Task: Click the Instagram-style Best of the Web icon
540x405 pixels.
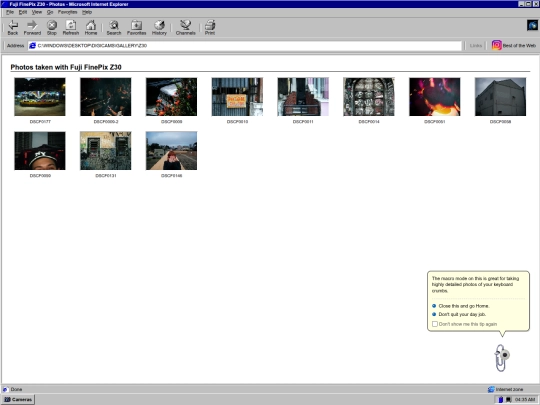Action: (496, 45)
